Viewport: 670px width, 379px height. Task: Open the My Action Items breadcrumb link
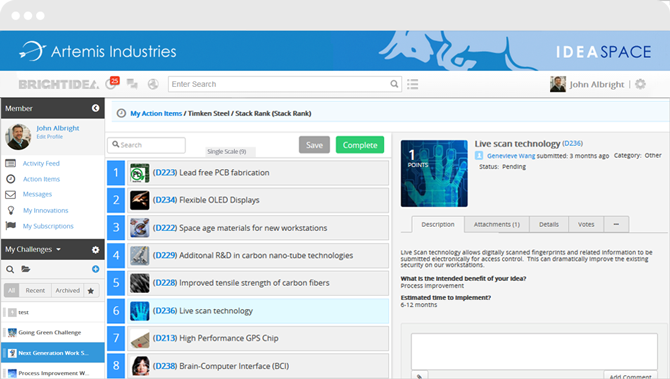pos(156,113)
